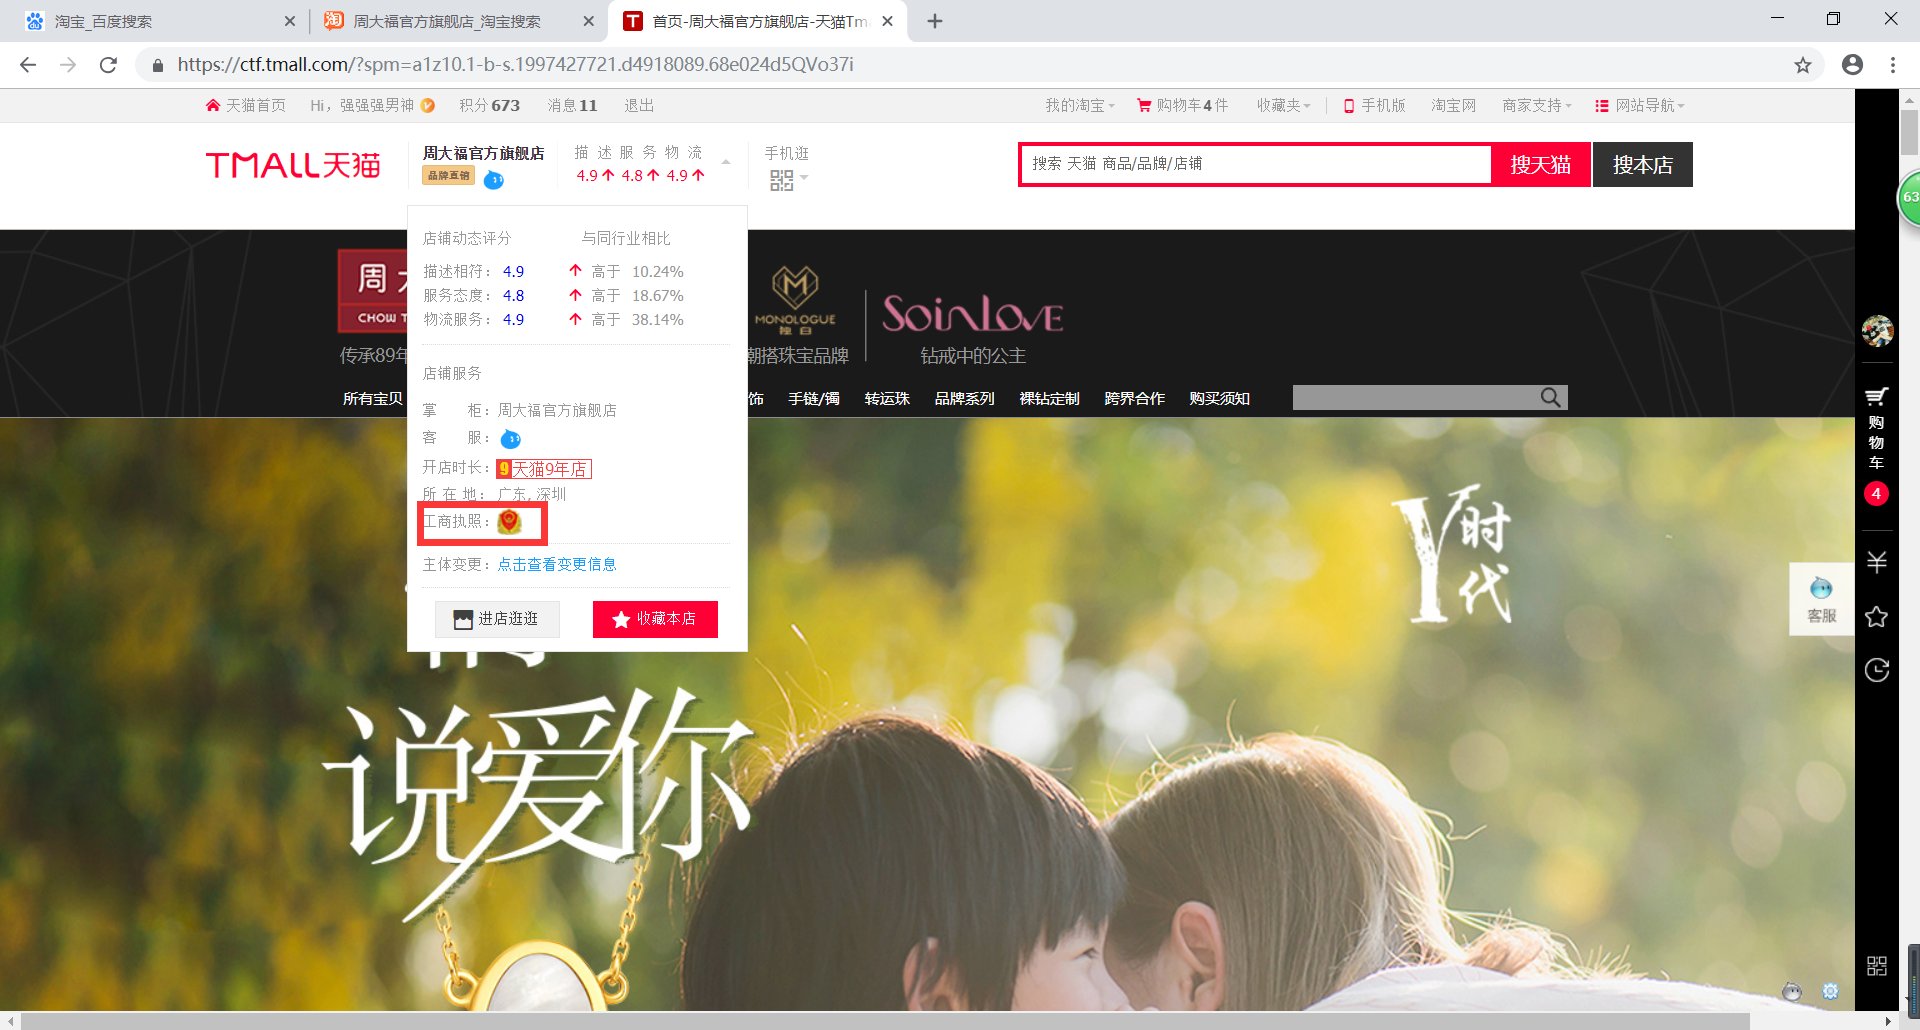
Task: Open the QR code icon at bottom right
Action: pyautogui.click(x=1877, y=966)
